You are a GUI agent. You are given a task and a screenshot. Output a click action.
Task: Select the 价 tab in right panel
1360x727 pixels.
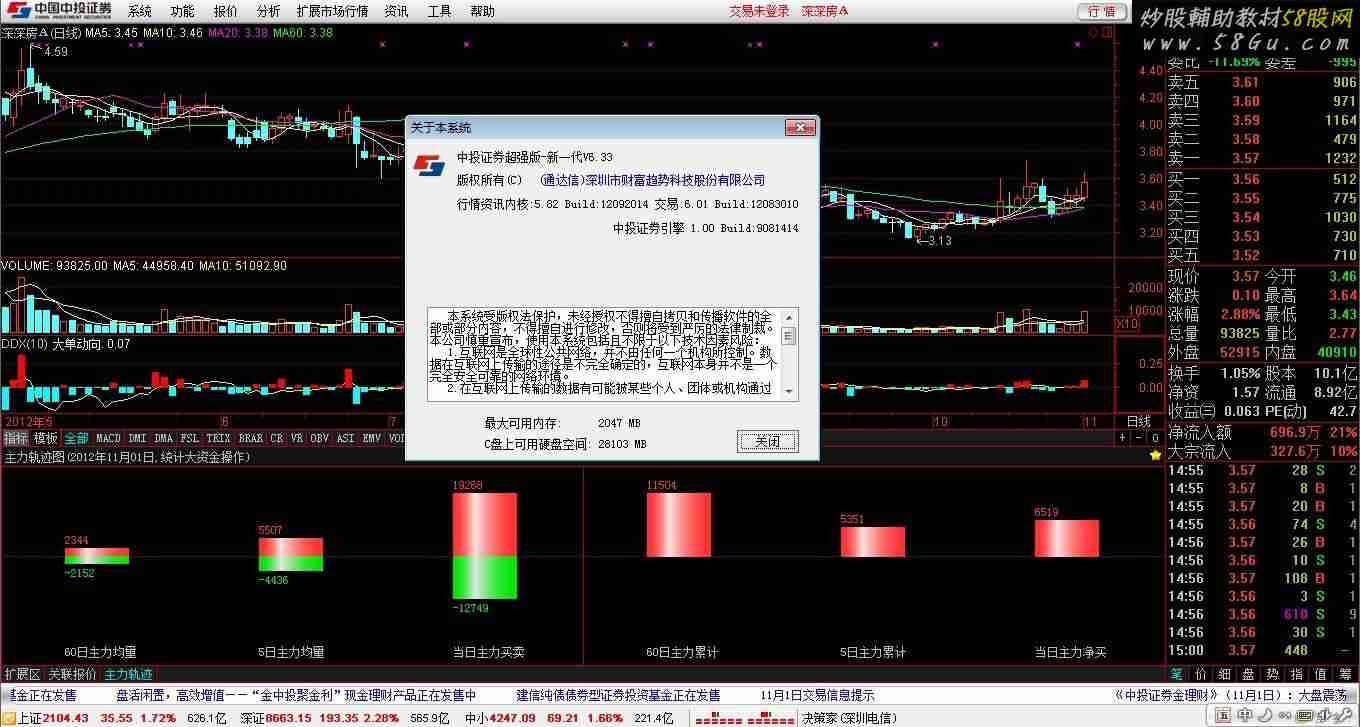1201,674
